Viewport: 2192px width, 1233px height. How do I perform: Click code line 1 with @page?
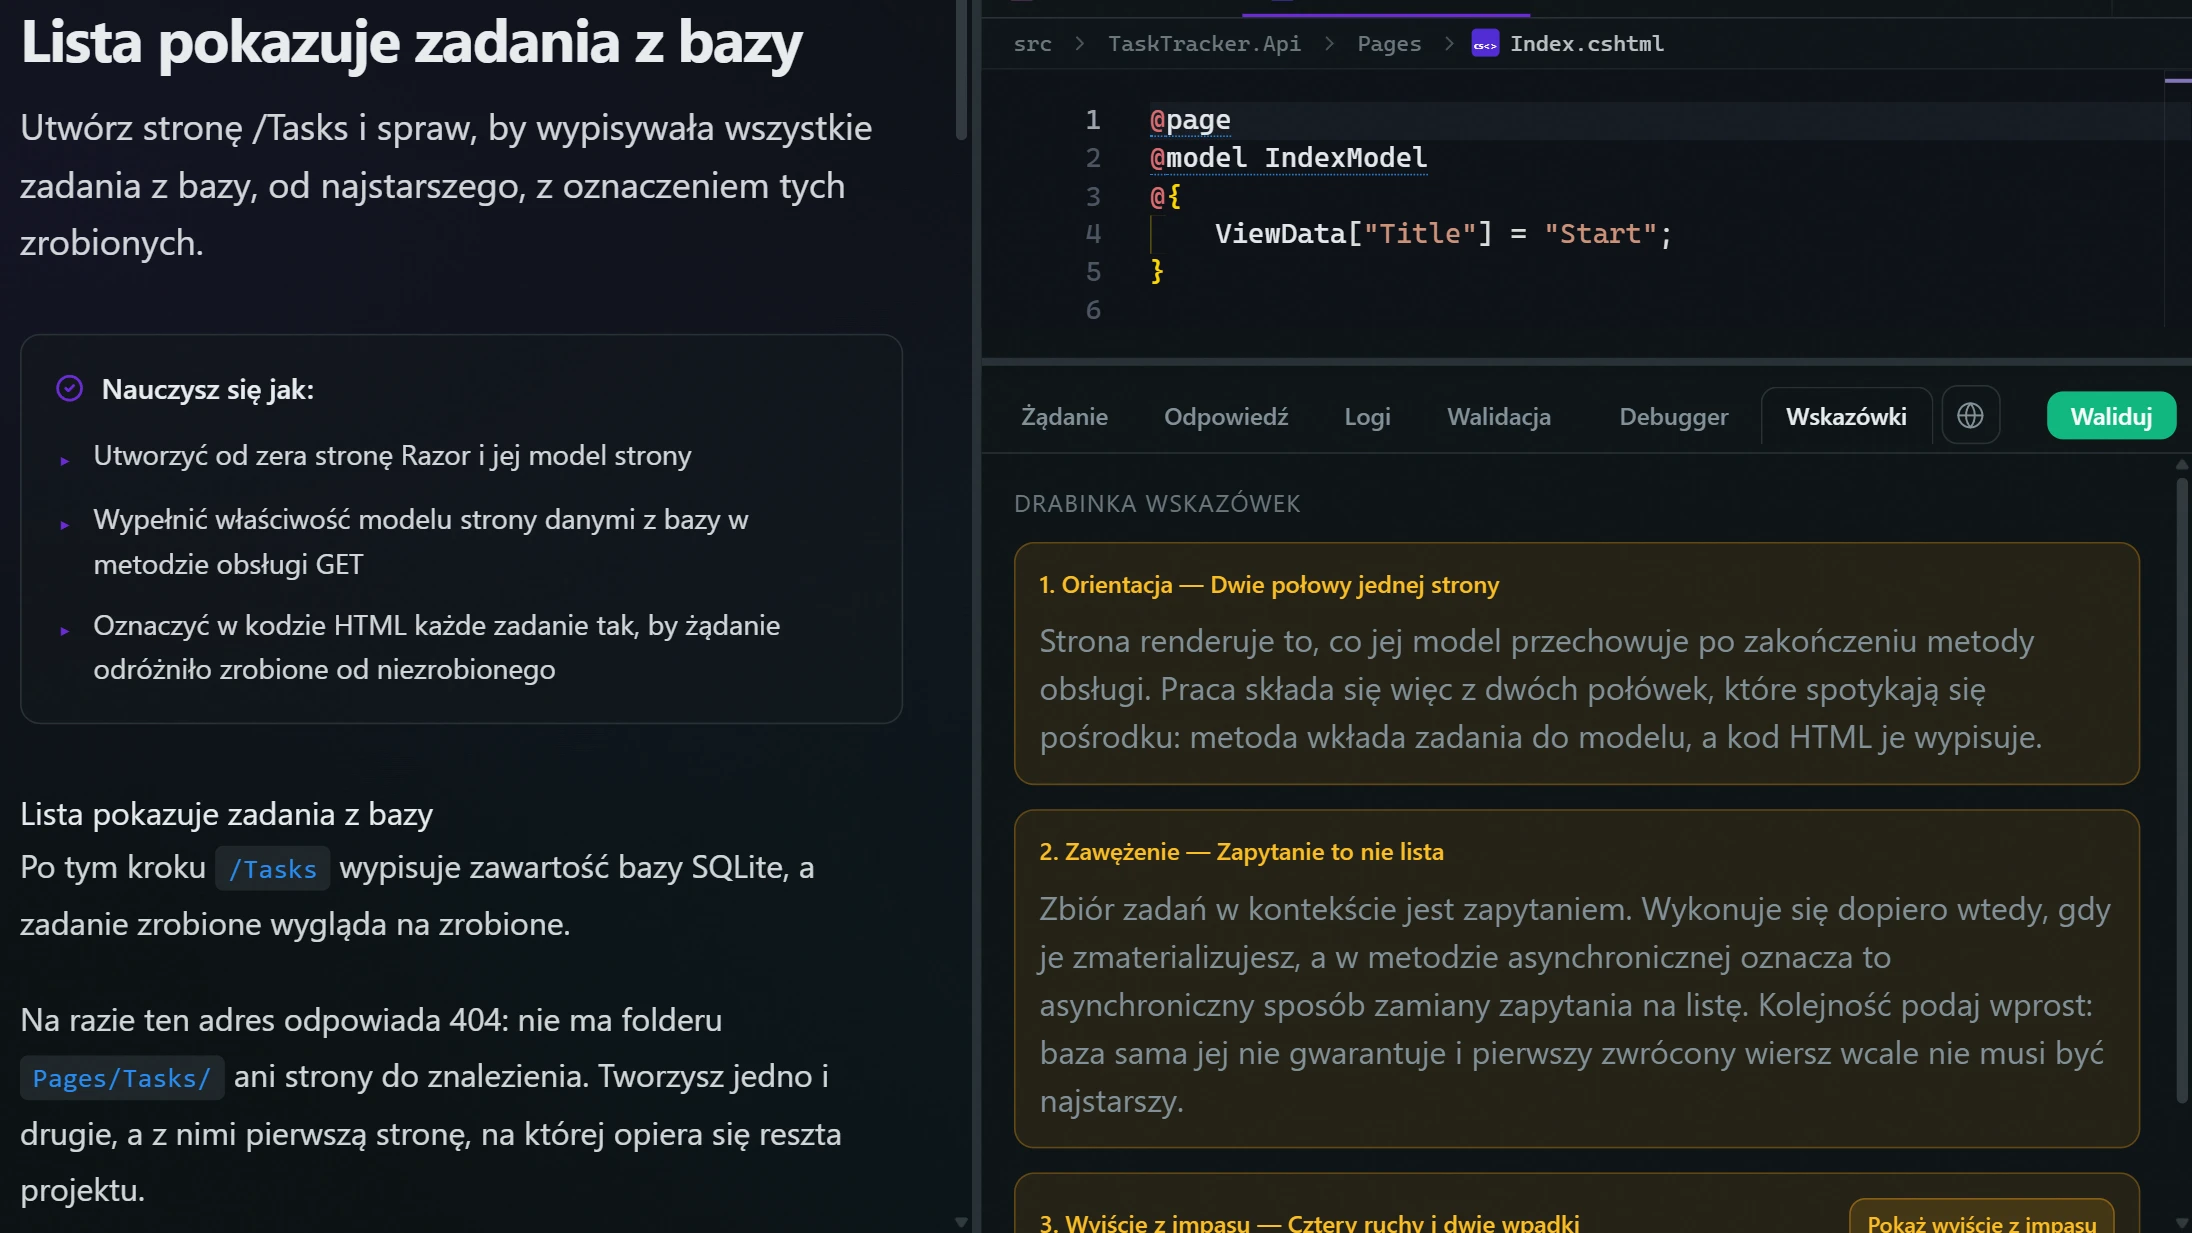(1190, 120)
